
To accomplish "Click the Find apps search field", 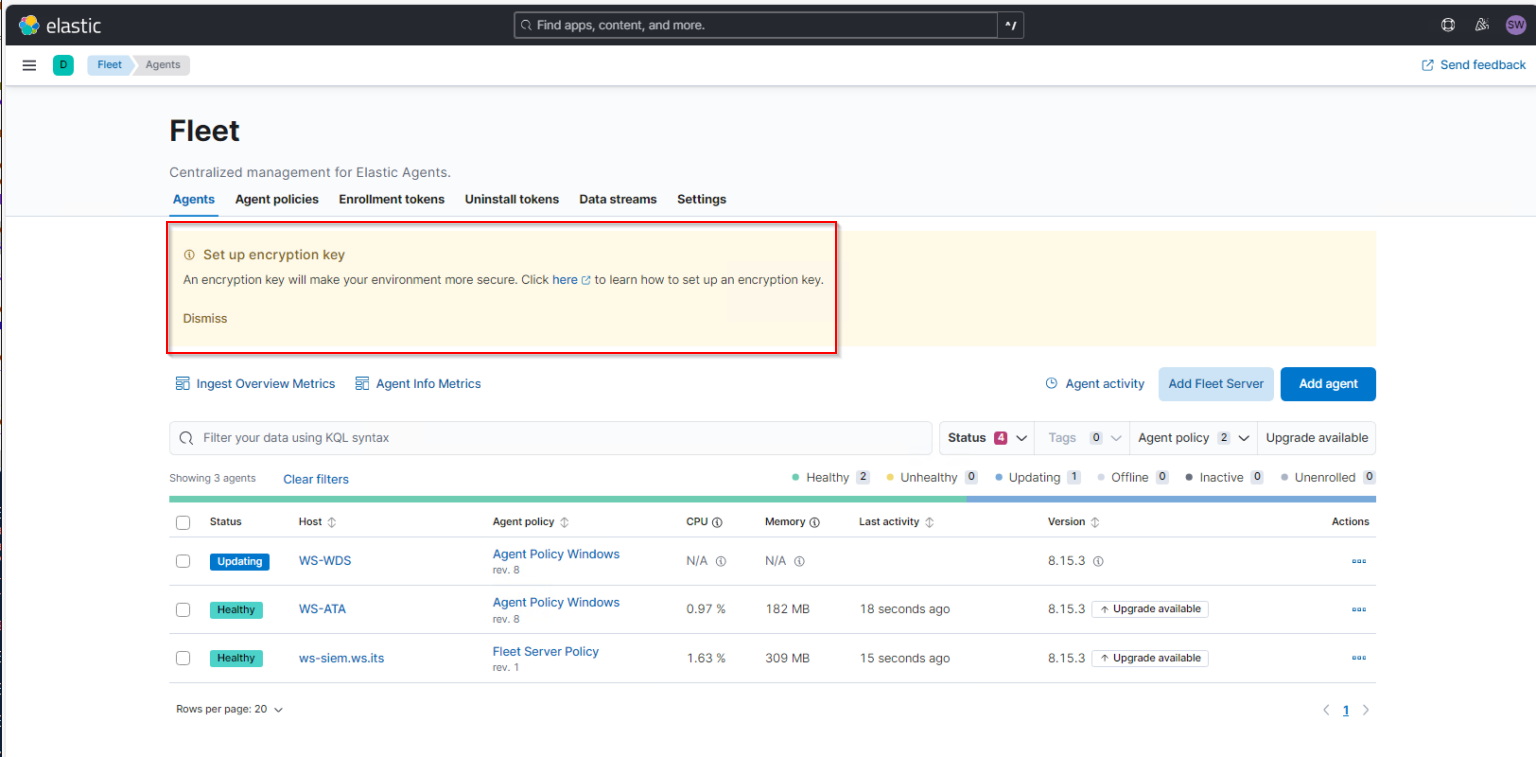I will [x=757, y=25].
